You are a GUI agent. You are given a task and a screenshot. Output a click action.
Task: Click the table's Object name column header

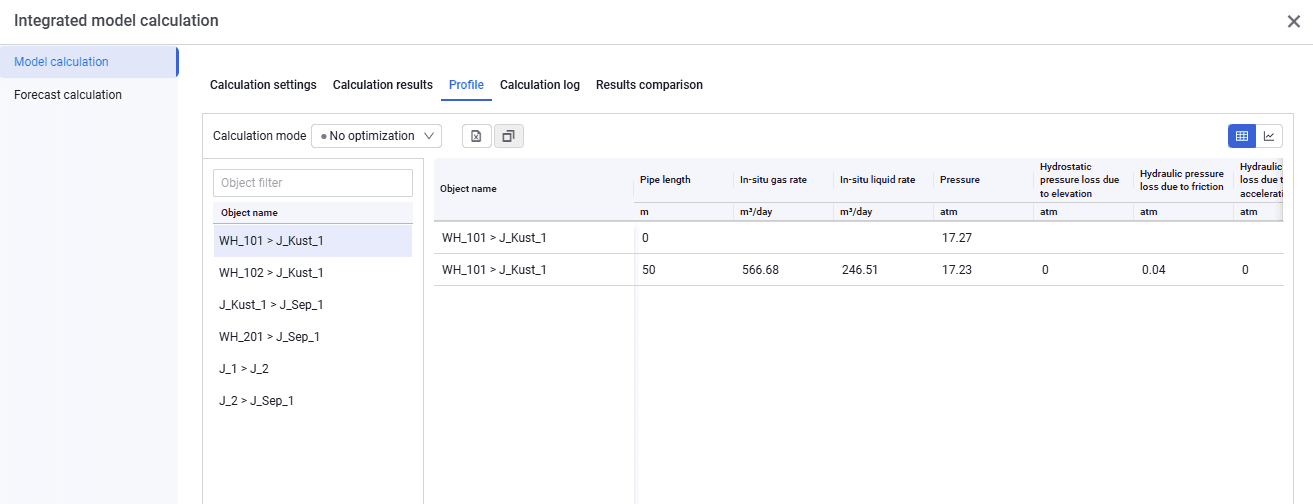click(534, 188)
